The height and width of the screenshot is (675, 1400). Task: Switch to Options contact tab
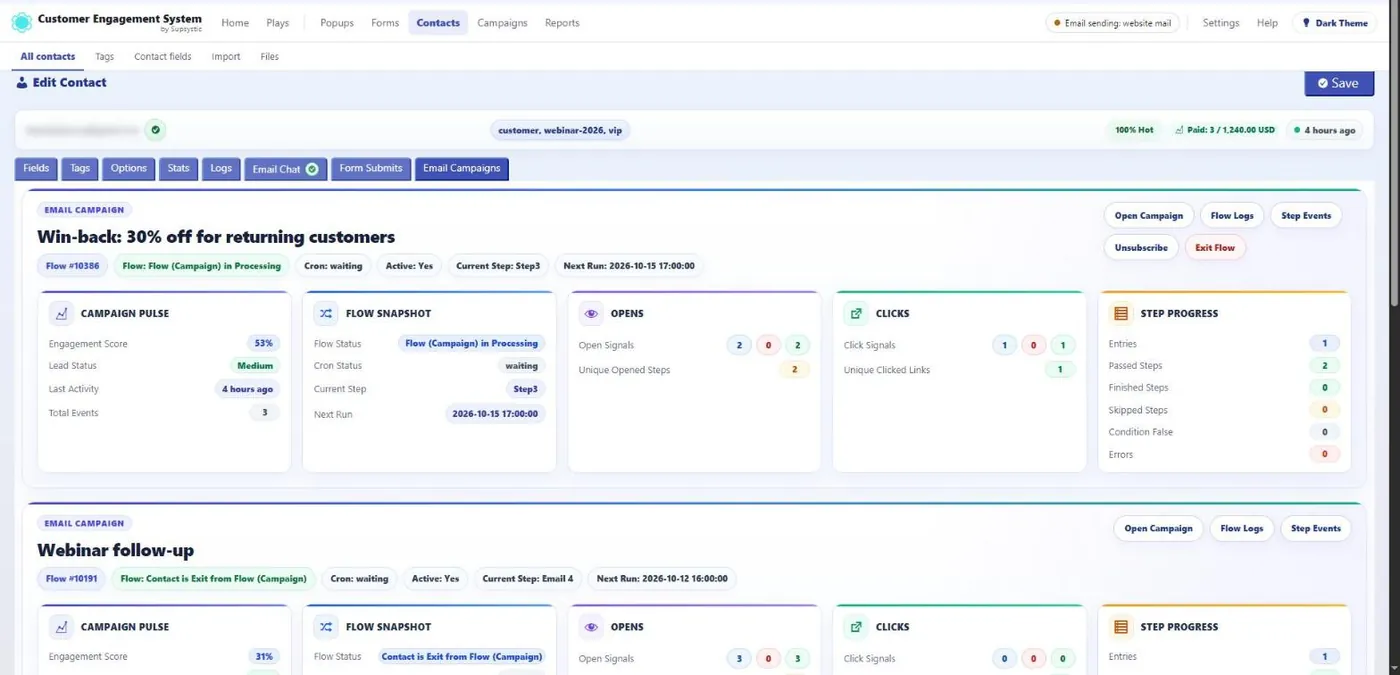click(x=129, y=169)
